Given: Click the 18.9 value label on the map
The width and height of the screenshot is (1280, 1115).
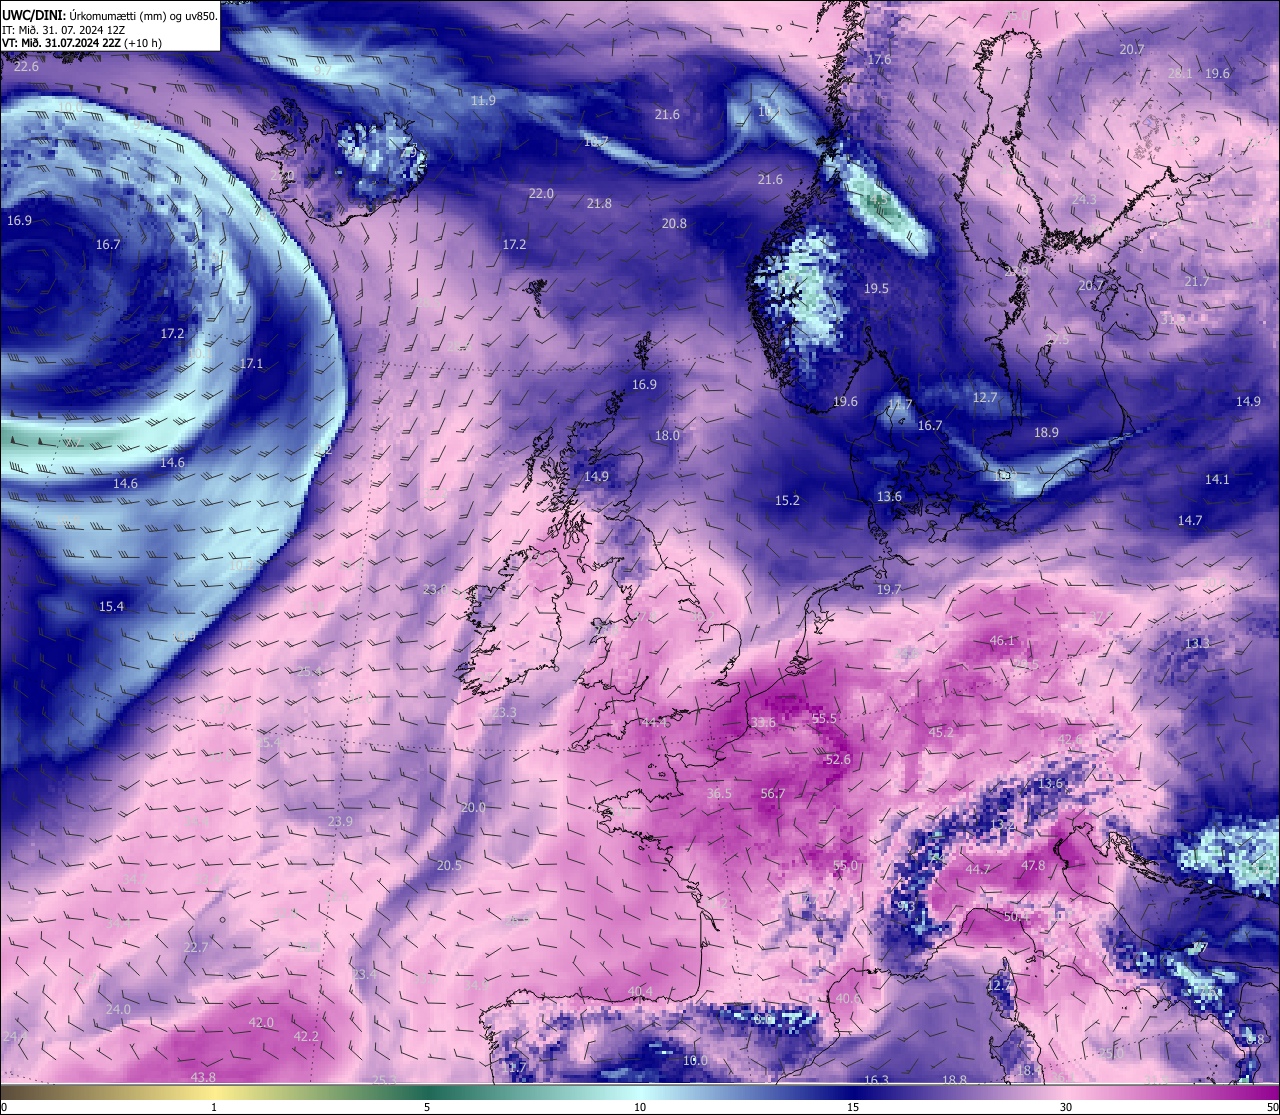Looking at the screenshot, I should click(x=1046, y=433).
